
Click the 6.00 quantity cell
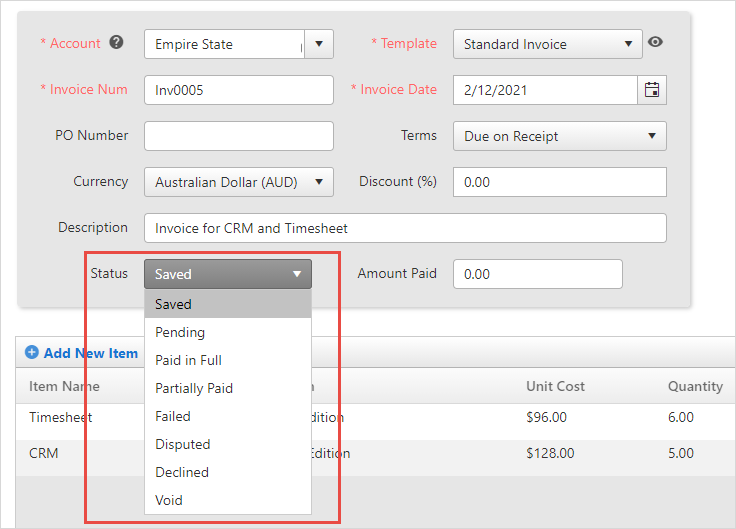[x=681, y=417]
